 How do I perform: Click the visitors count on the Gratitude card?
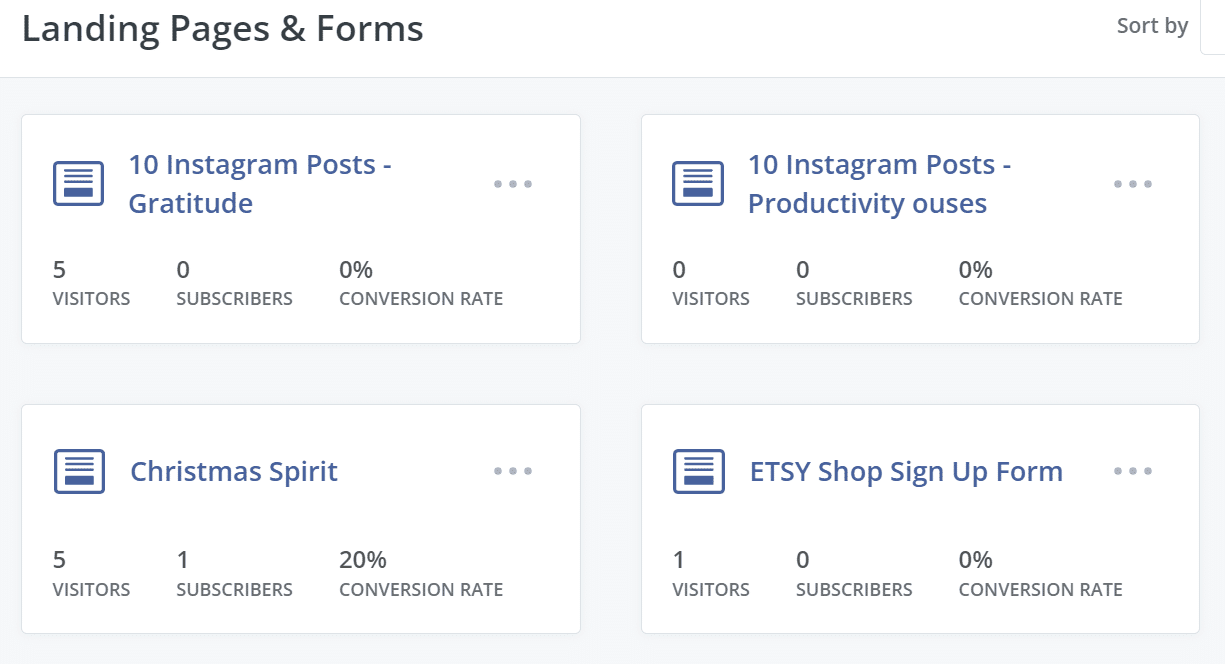(x=90, y=283)
